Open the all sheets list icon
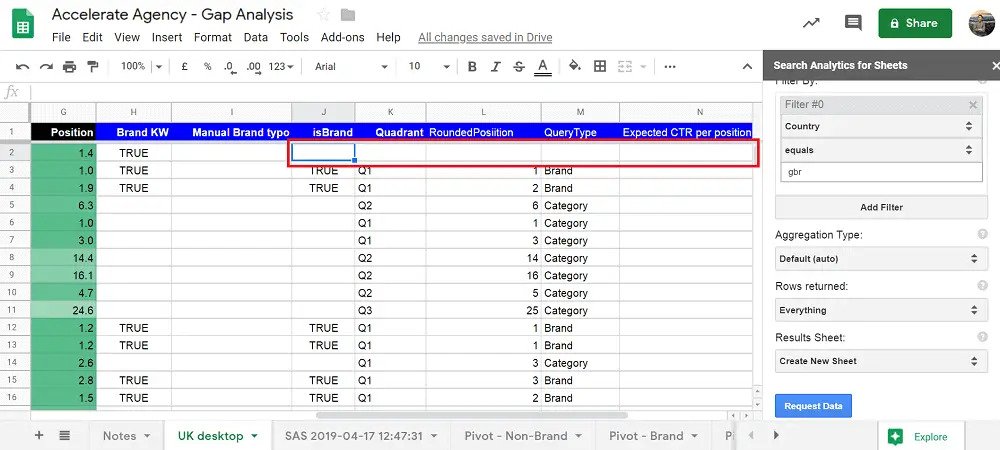The height and width of the screenshot is (450, 1000). pos(64,435)
